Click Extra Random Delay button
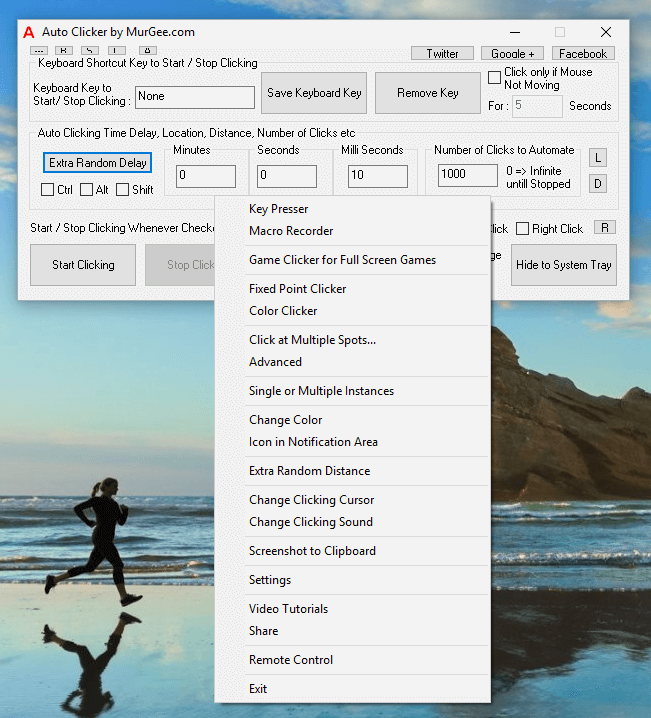Image resolution: width=651 pixels, height=718 pixels. tap(98, 163)
